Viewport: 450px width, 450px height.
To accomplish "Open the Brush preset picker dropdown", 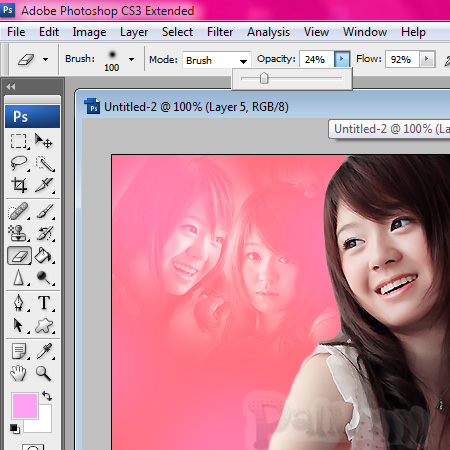I will (x=131, y=60).
